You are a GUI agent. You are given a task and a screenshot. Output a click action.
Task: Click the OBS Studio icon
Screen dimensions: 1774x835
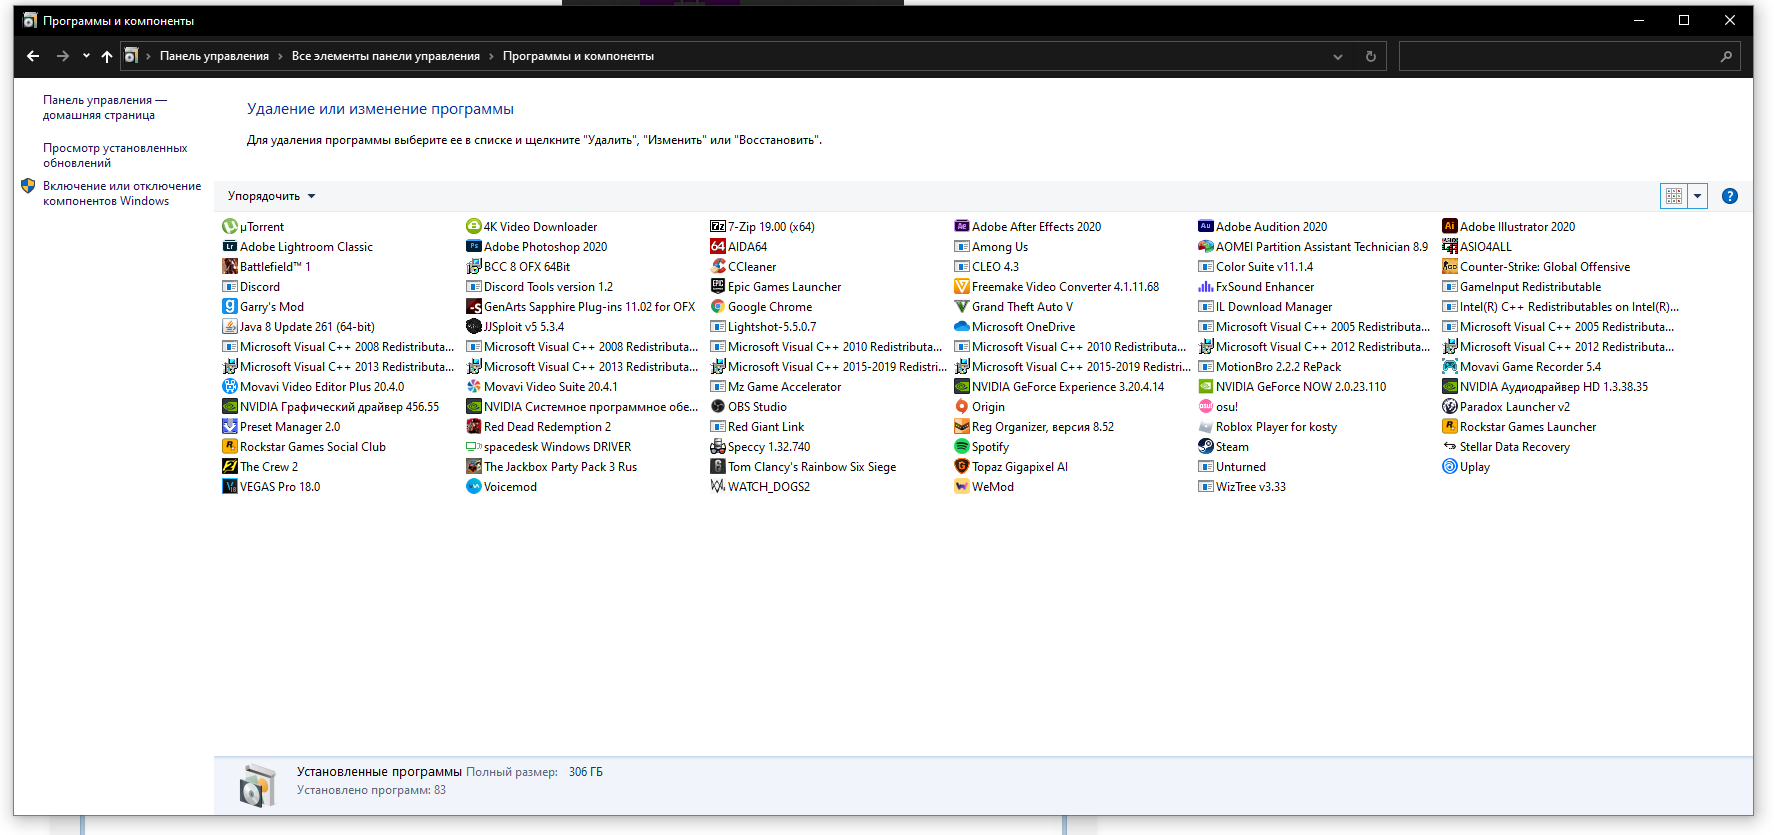(718, 407)
